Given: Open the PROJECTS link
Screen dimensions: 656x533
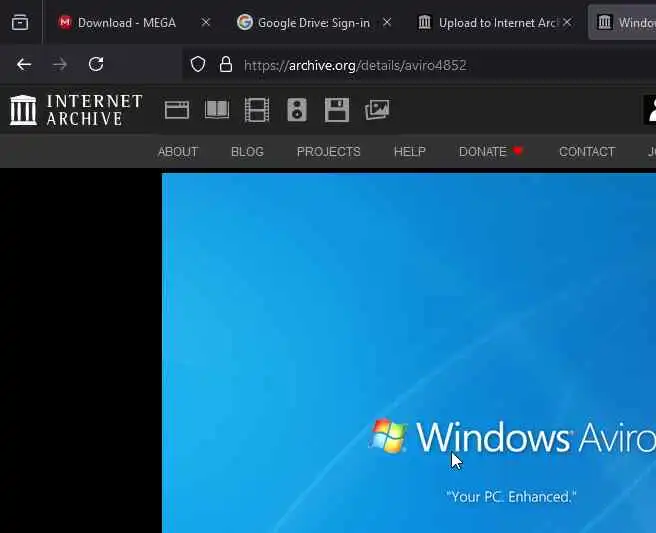Looking at the screenshot, I should point(328,151).
